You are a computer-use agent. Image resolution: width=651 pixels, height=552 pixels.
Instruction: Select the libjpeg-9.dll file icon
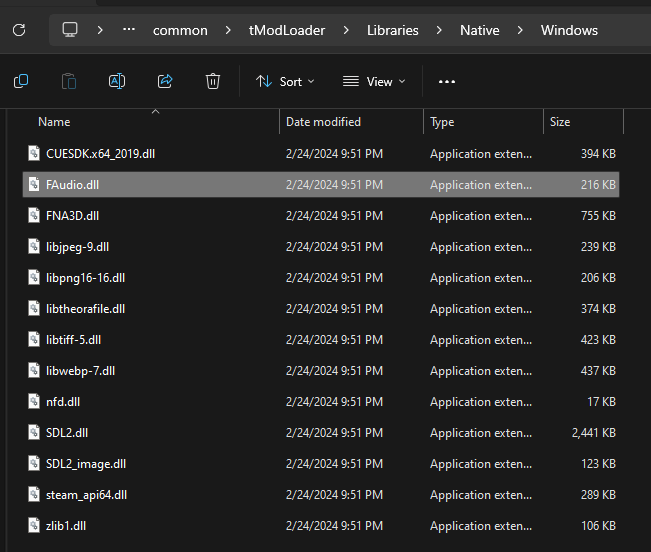pyautogui.click(x=34, y=246)
